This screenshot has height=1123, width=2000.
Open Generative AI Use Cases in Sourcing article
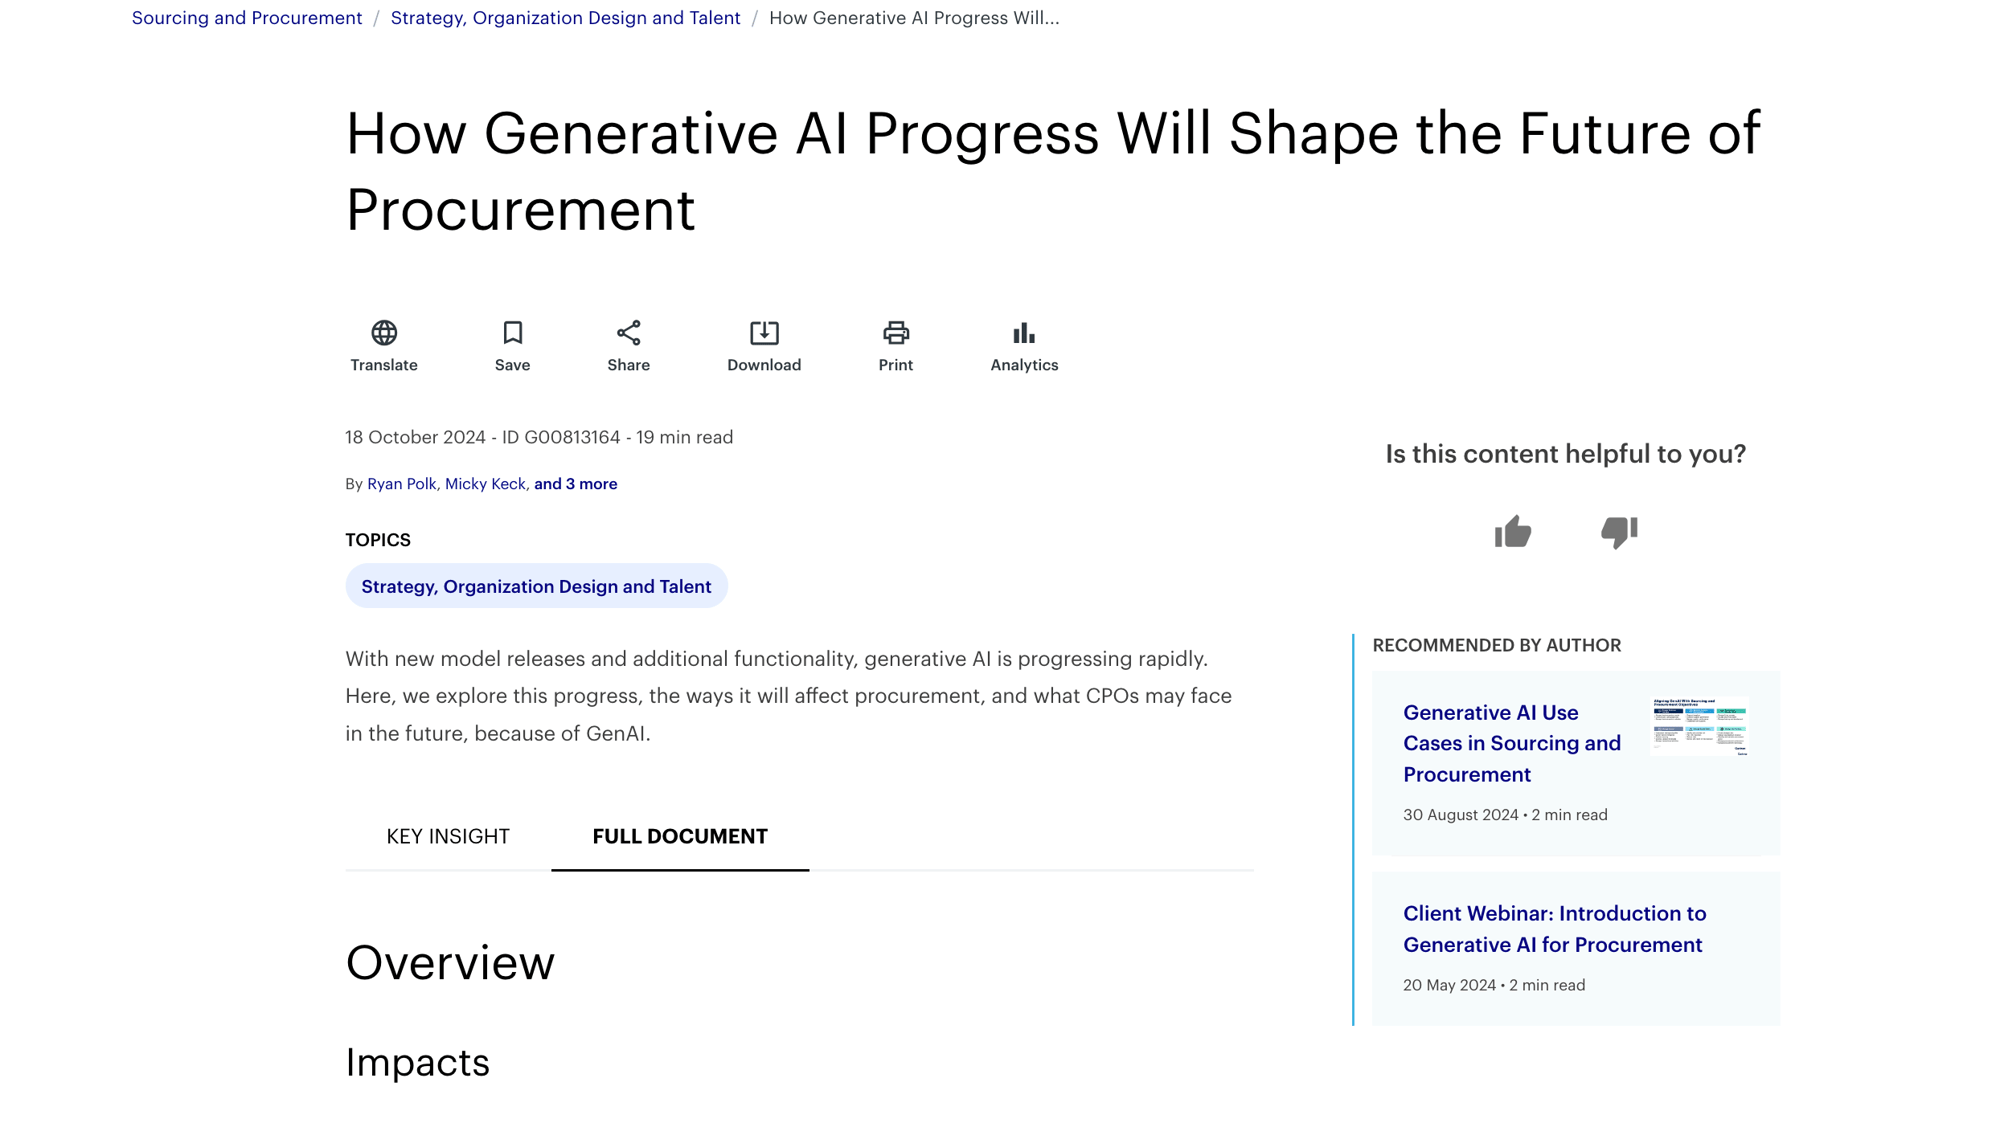coord(1511,743)
